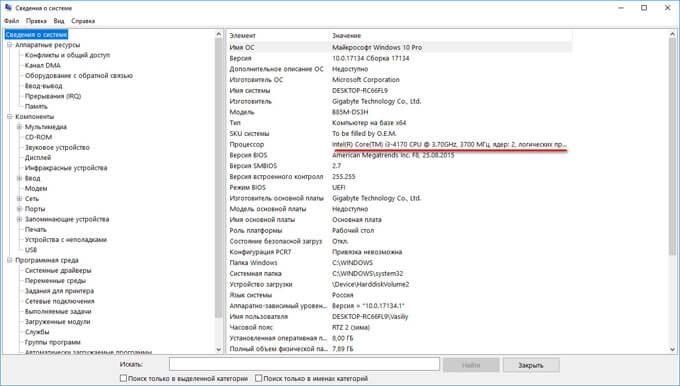Click the Найти button
The height and width of the screenshot is (386, 680).
coord(471,365)
